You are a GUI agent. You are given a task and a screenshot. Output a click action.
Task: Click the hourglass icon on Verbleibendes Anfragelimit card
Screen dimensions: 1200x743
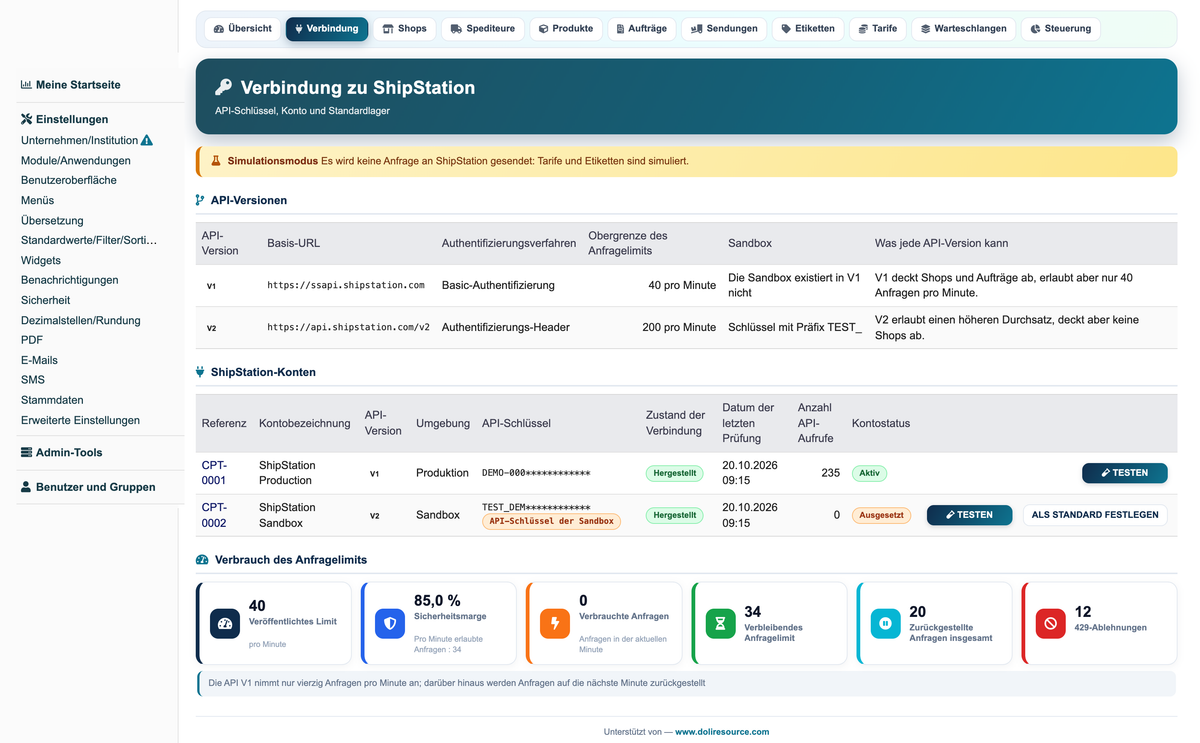pyautogui.click(x=720, y=623)
